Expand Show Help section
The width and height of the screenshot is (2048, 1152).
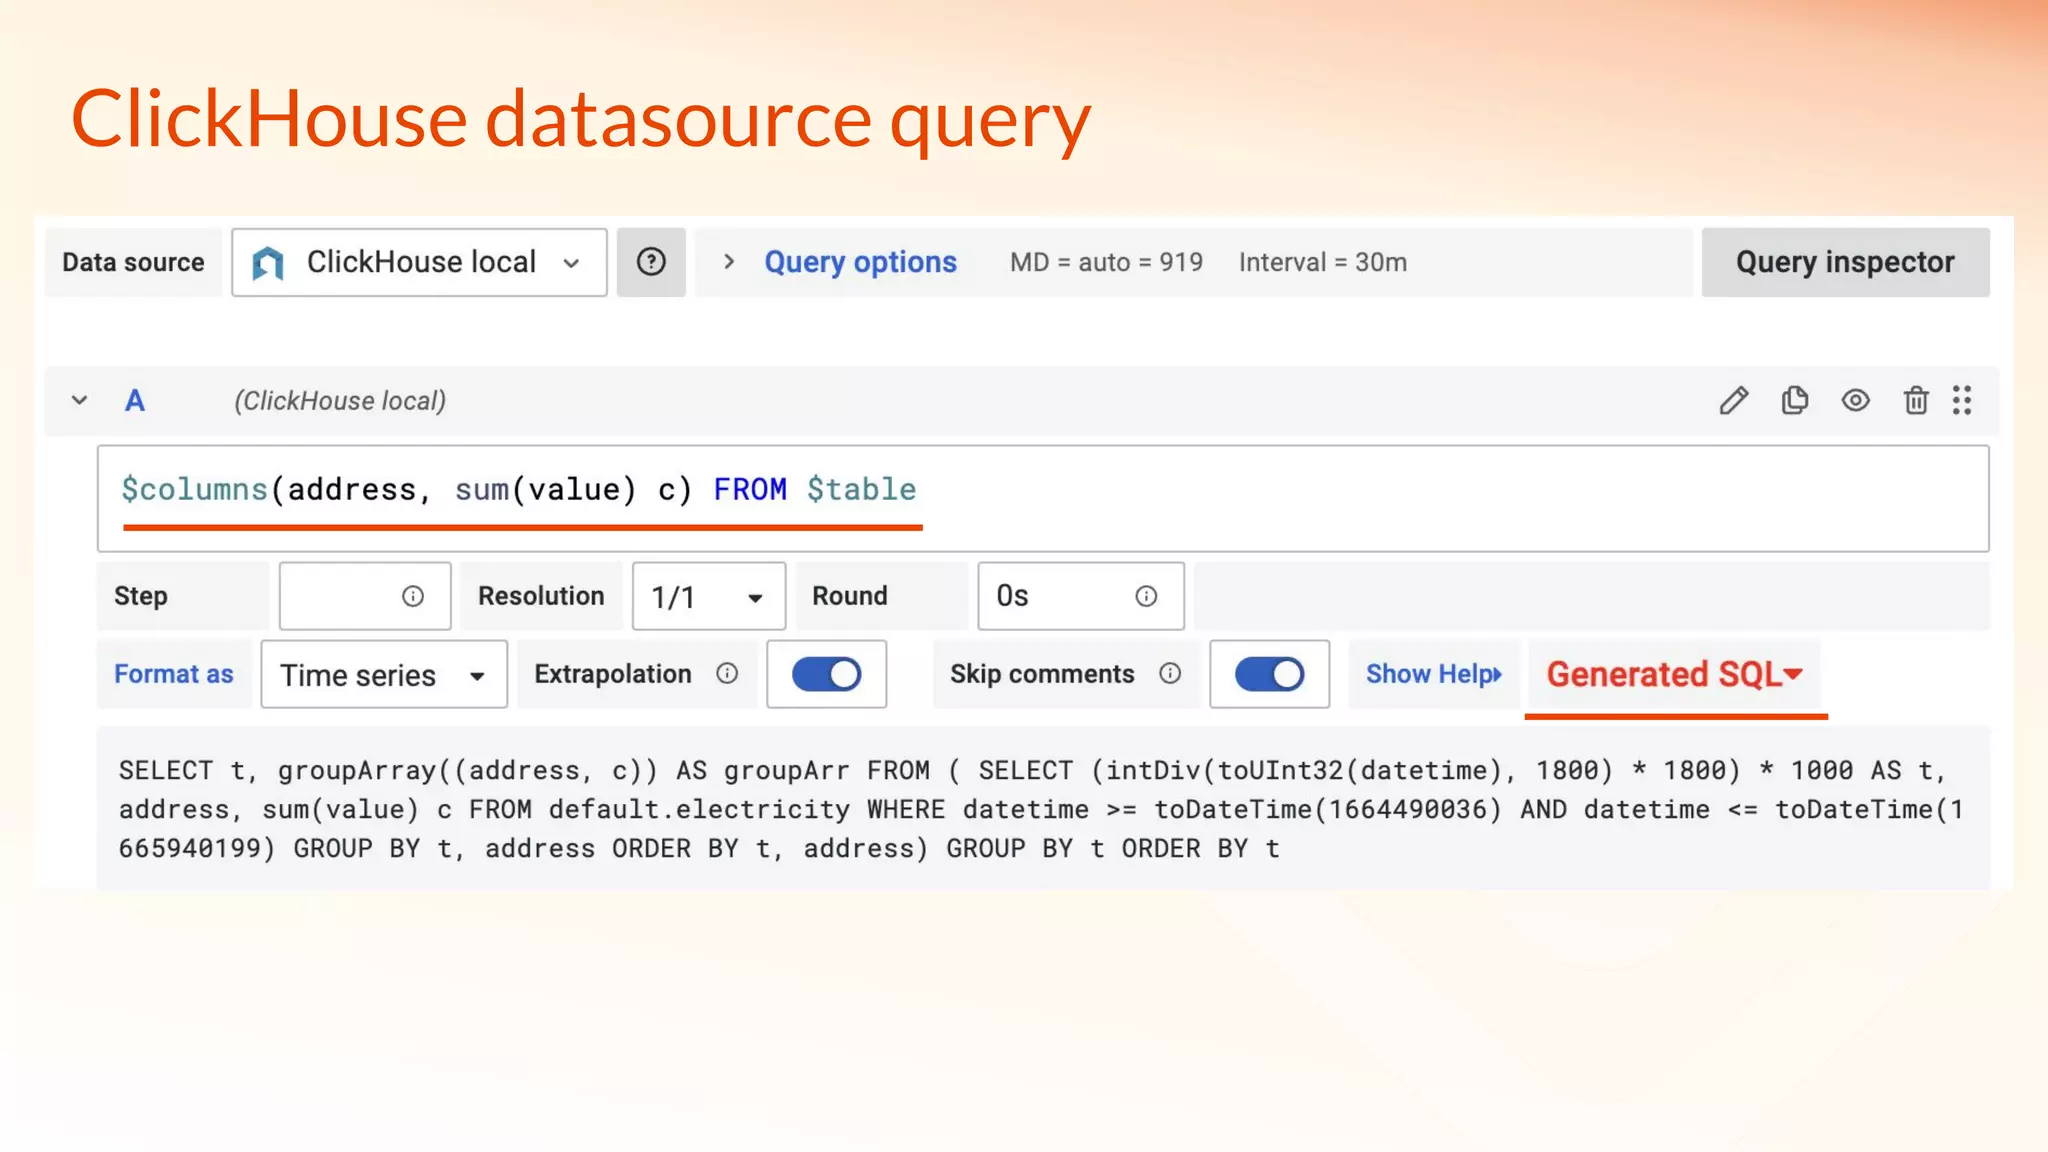pyautogui.click(x=1434, y=674)
